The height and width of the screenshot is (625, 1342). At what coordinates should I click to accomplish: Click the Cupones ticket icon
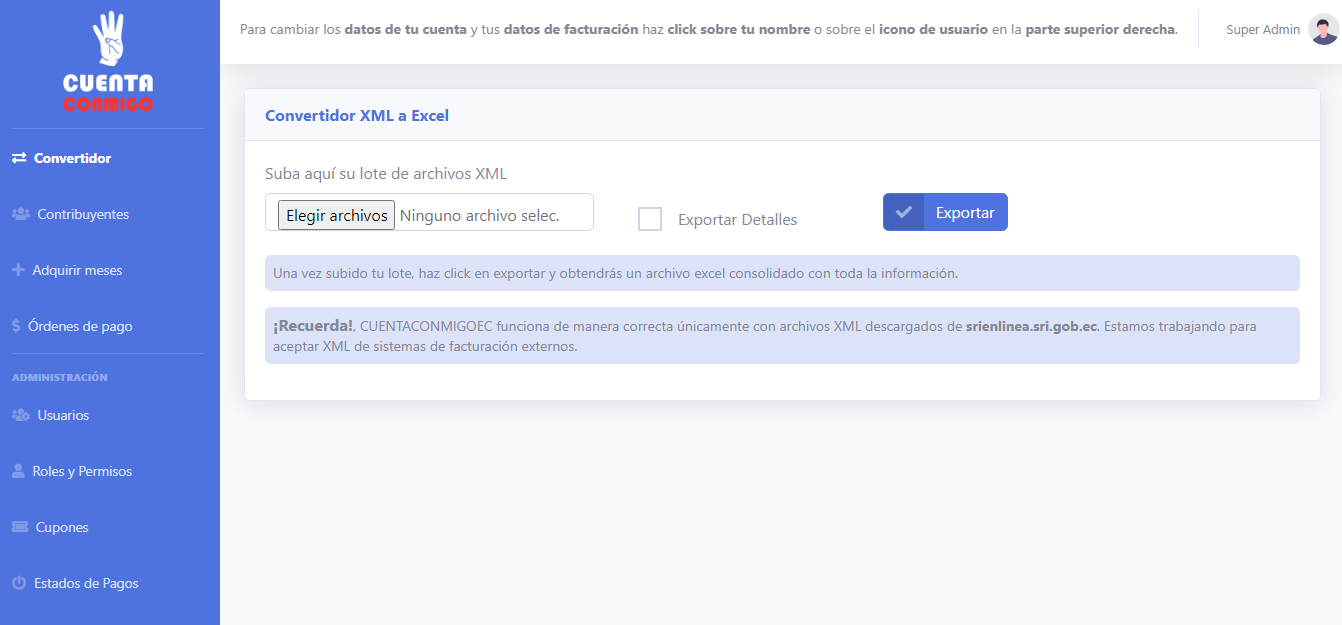pyautogui.click(x=19, y=527)
